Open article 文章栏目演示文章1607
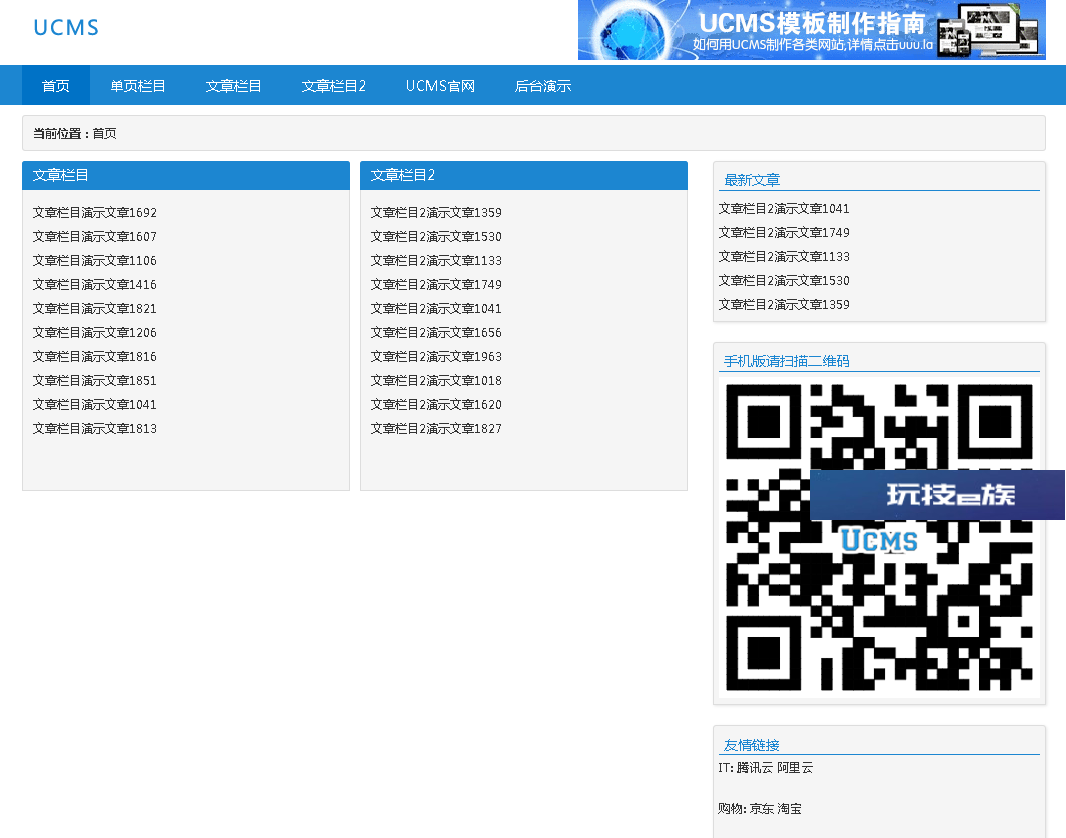Viewport: 1066px width, 838px height. click(94, 237)
